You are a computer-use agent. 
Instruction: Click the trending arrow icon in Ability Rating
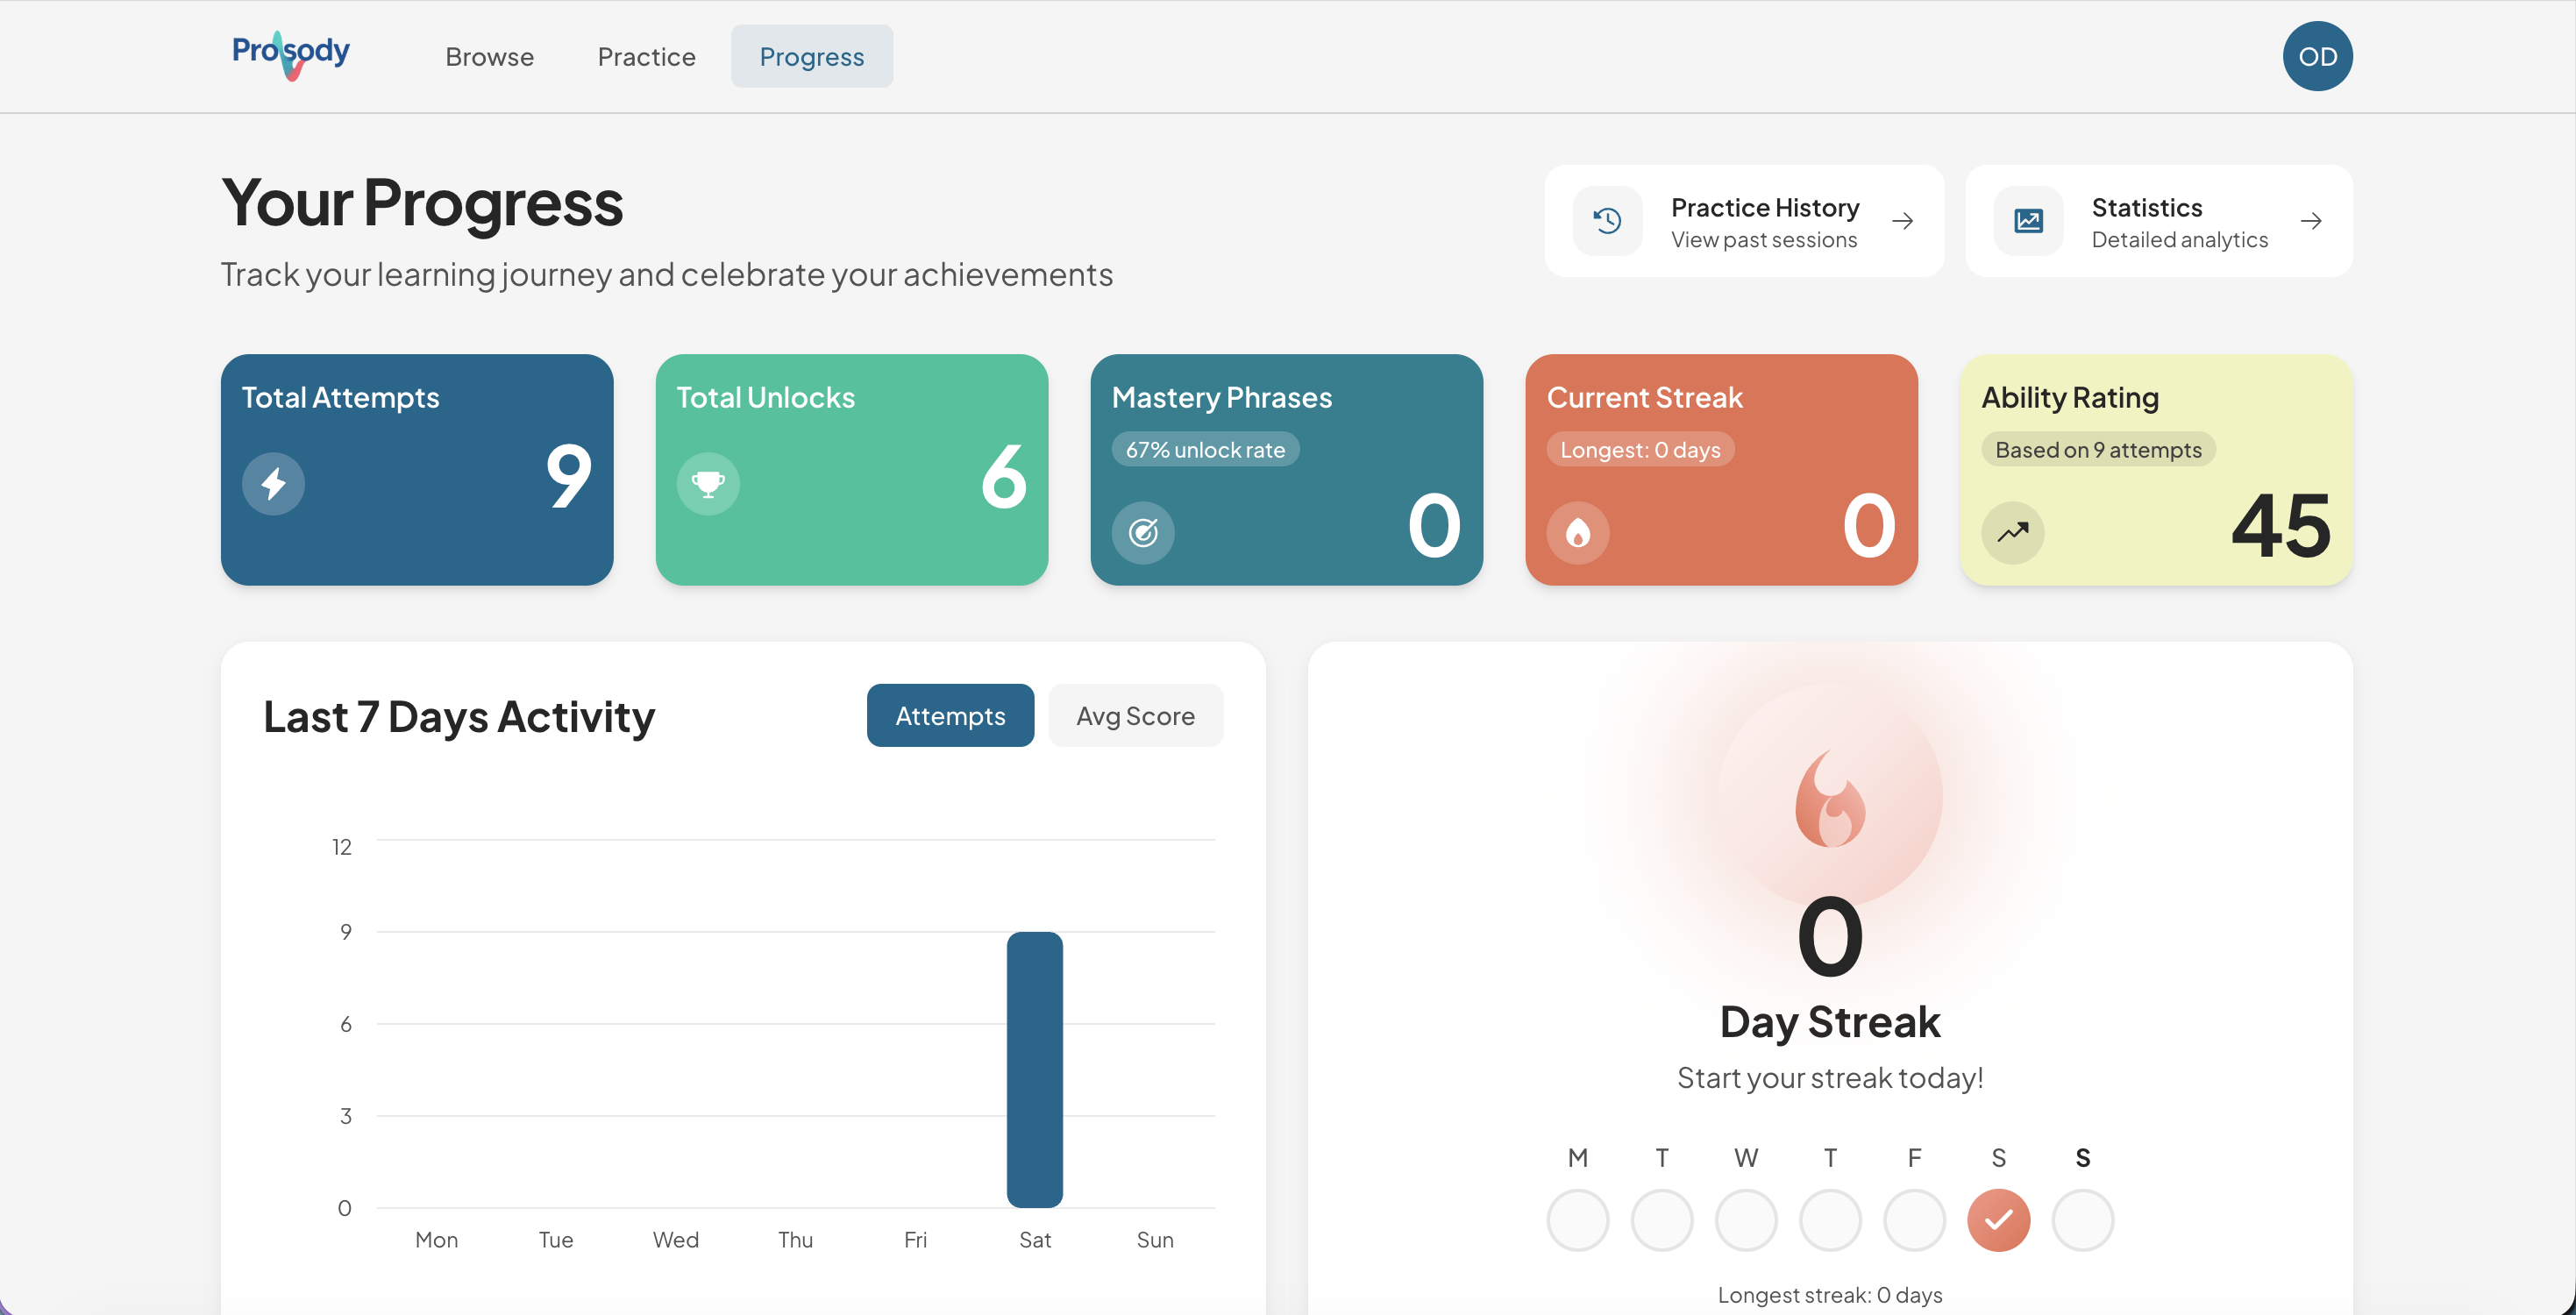[2013, 532]
